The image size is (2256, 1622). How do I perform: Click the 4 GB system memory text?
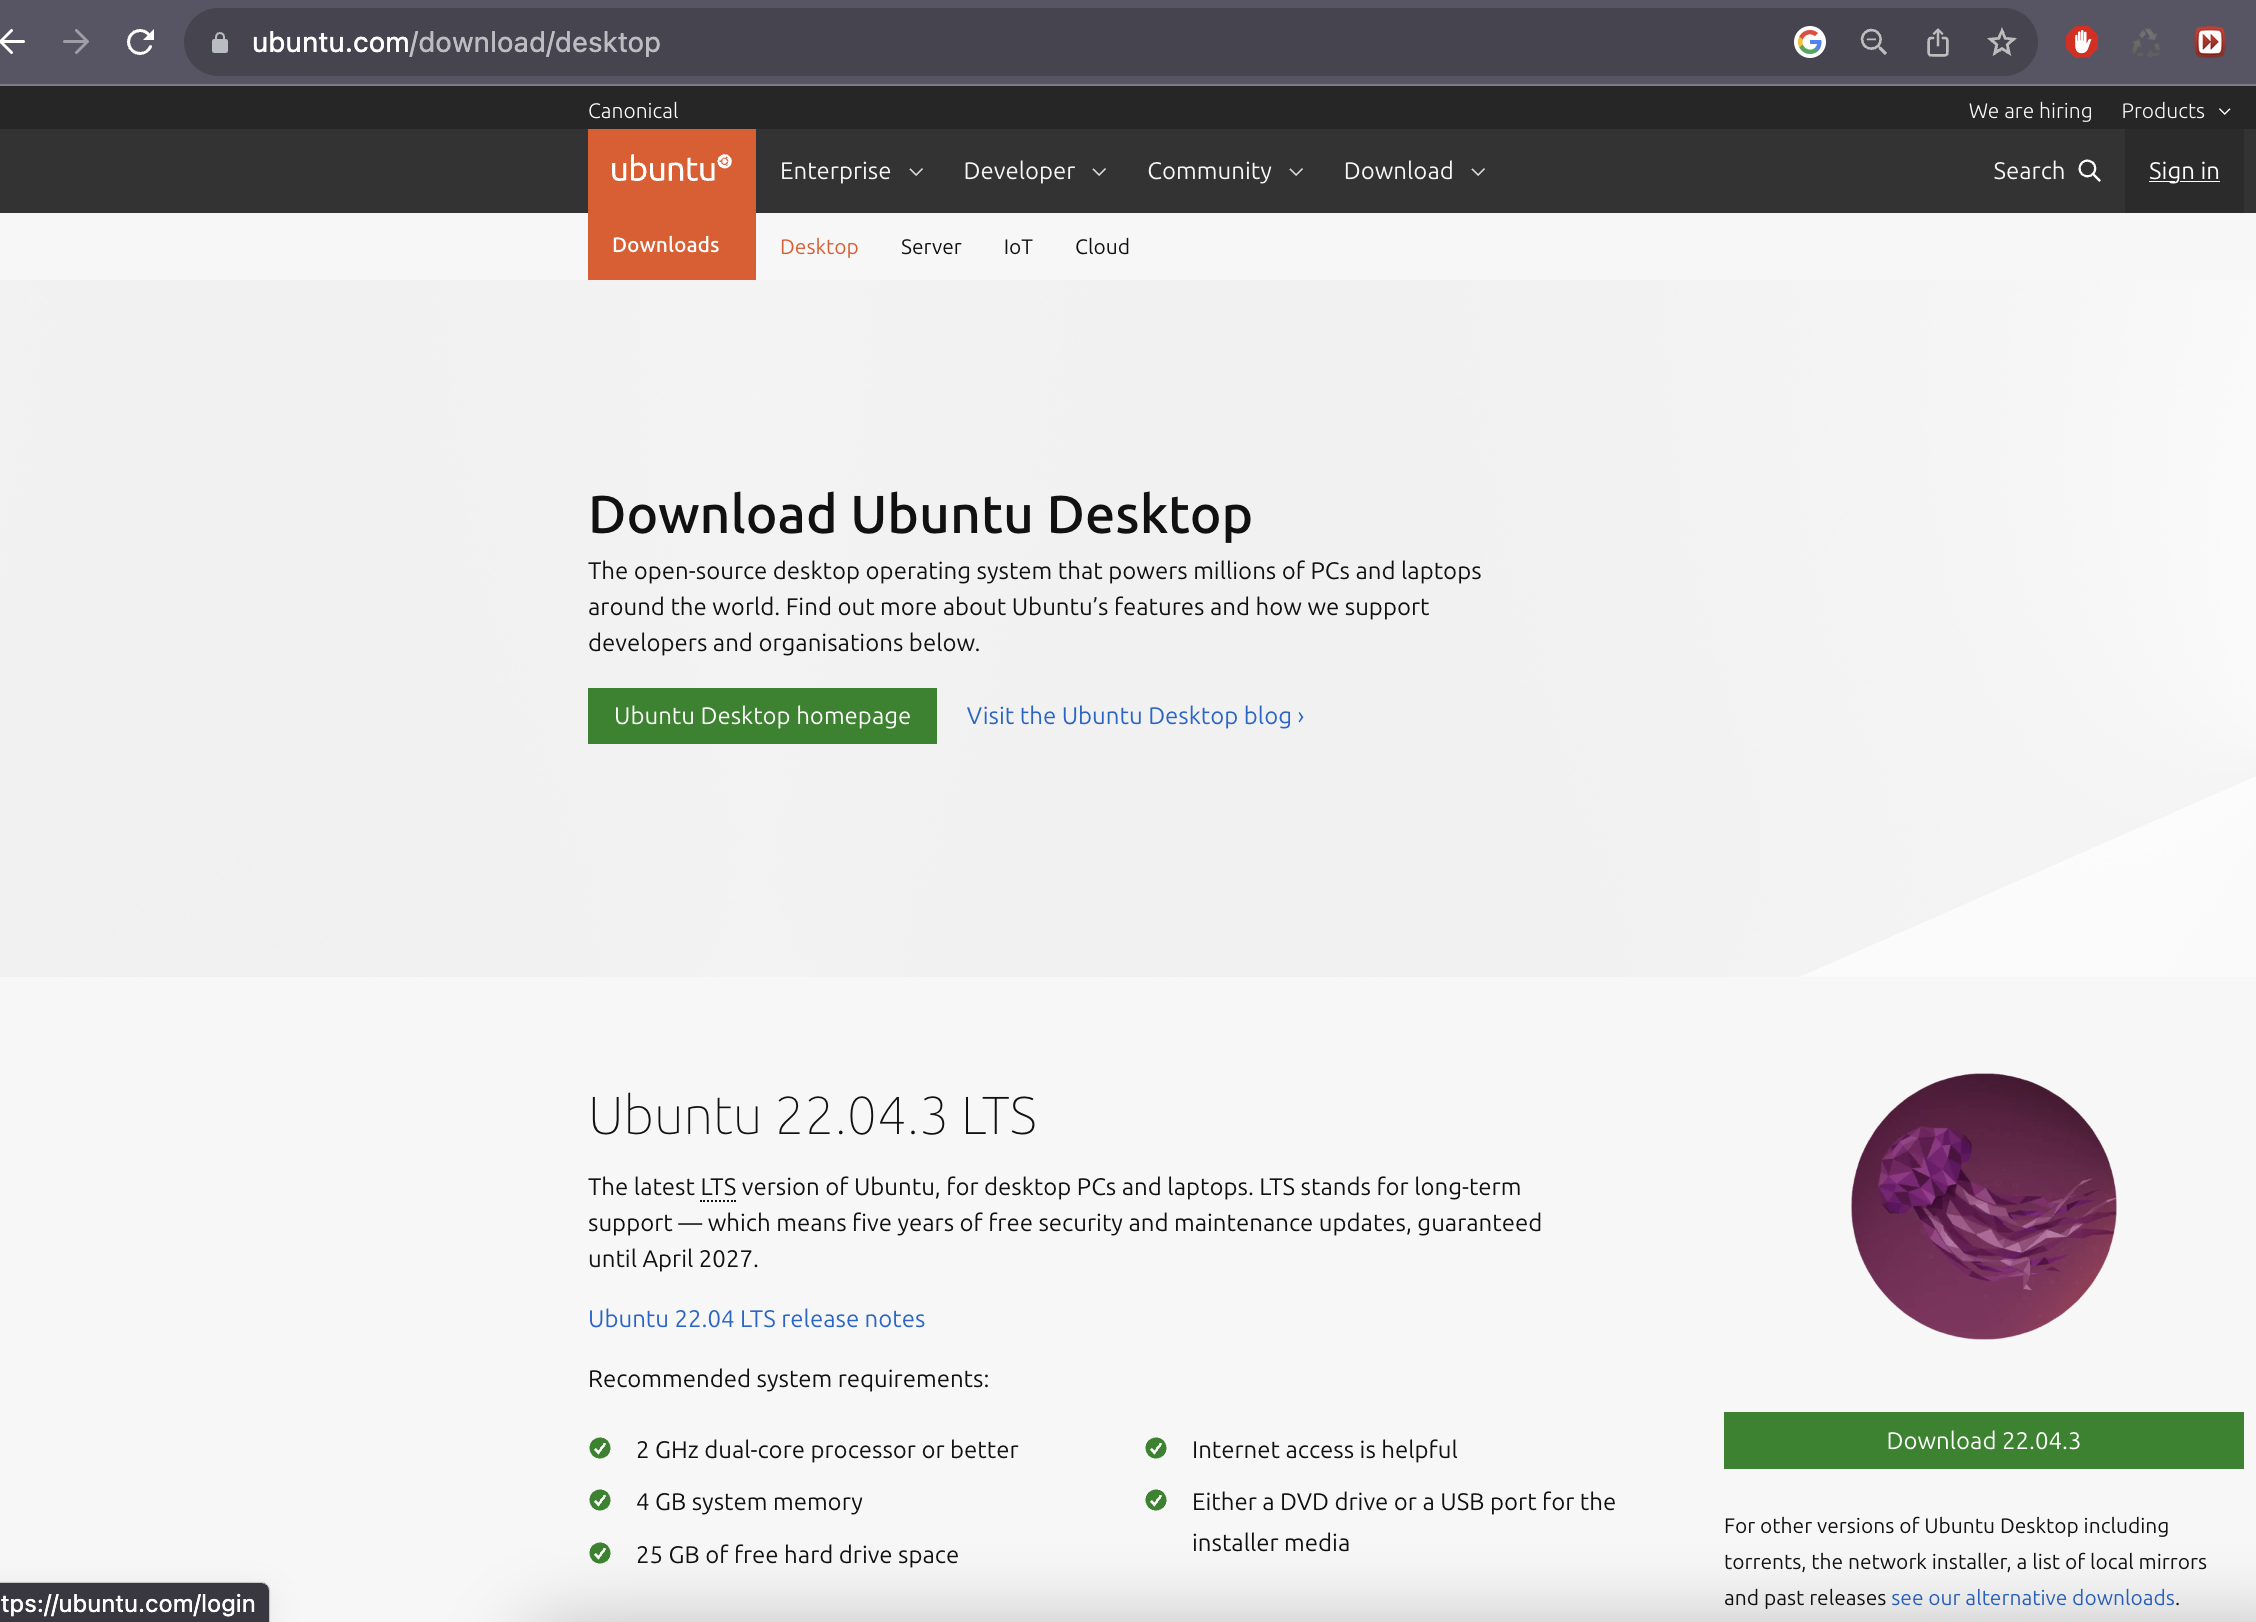[x=749, y=1502]
